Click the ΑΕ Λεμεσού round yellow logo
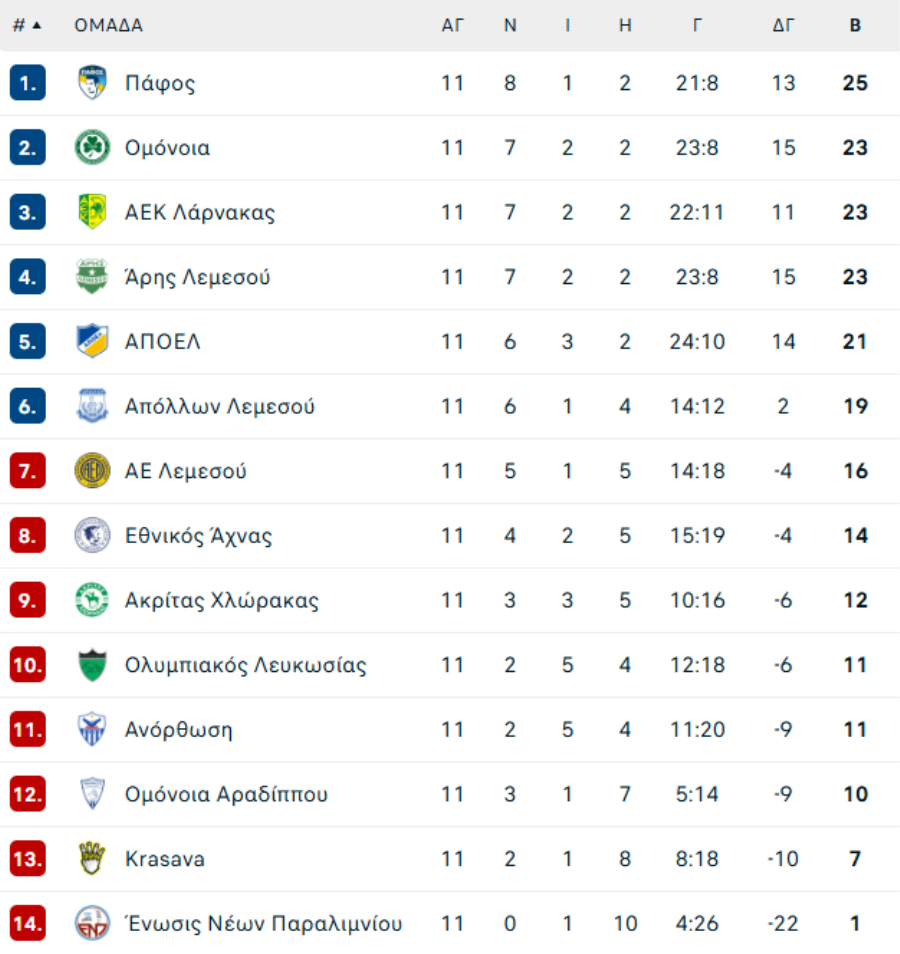 point(92,471)
